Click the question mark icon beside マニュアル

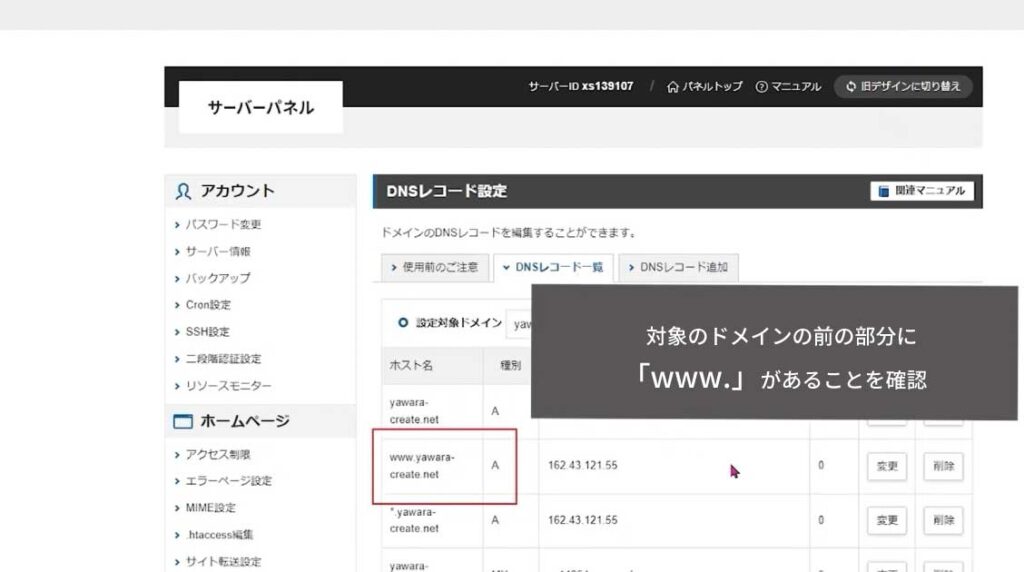click(761, 86)
